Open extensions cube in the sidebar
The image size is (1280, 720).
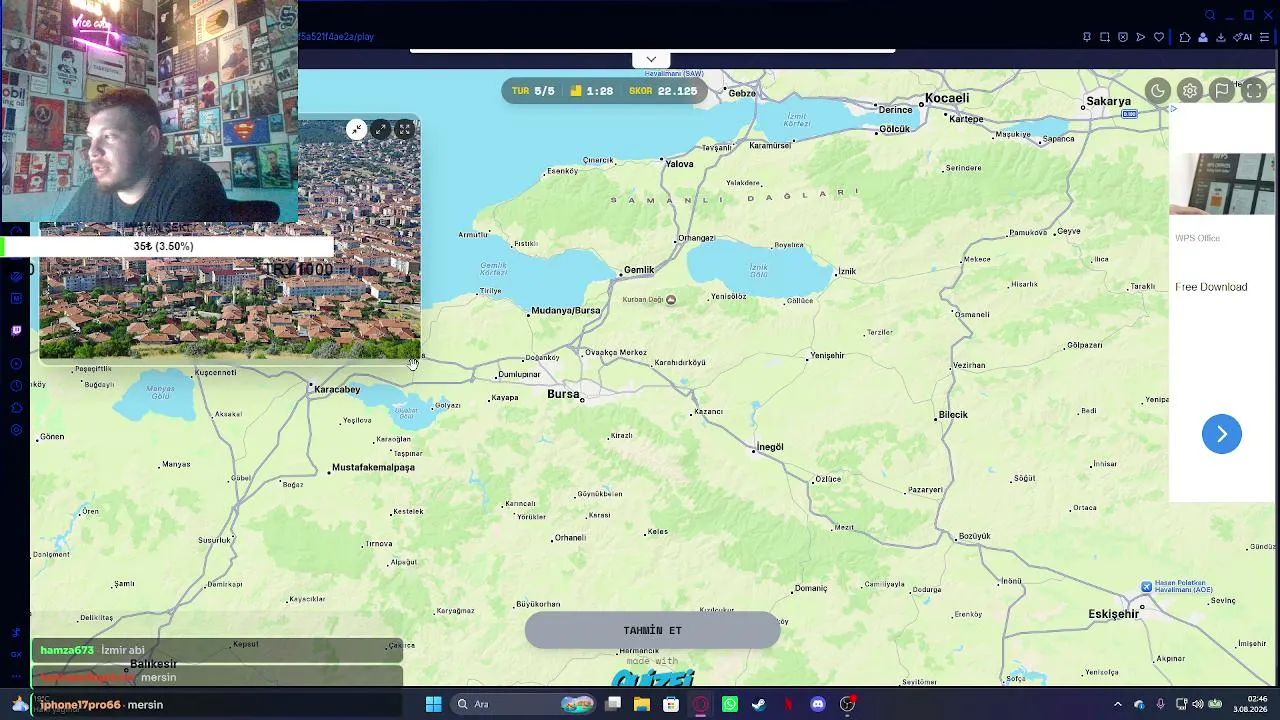(16, 408)
